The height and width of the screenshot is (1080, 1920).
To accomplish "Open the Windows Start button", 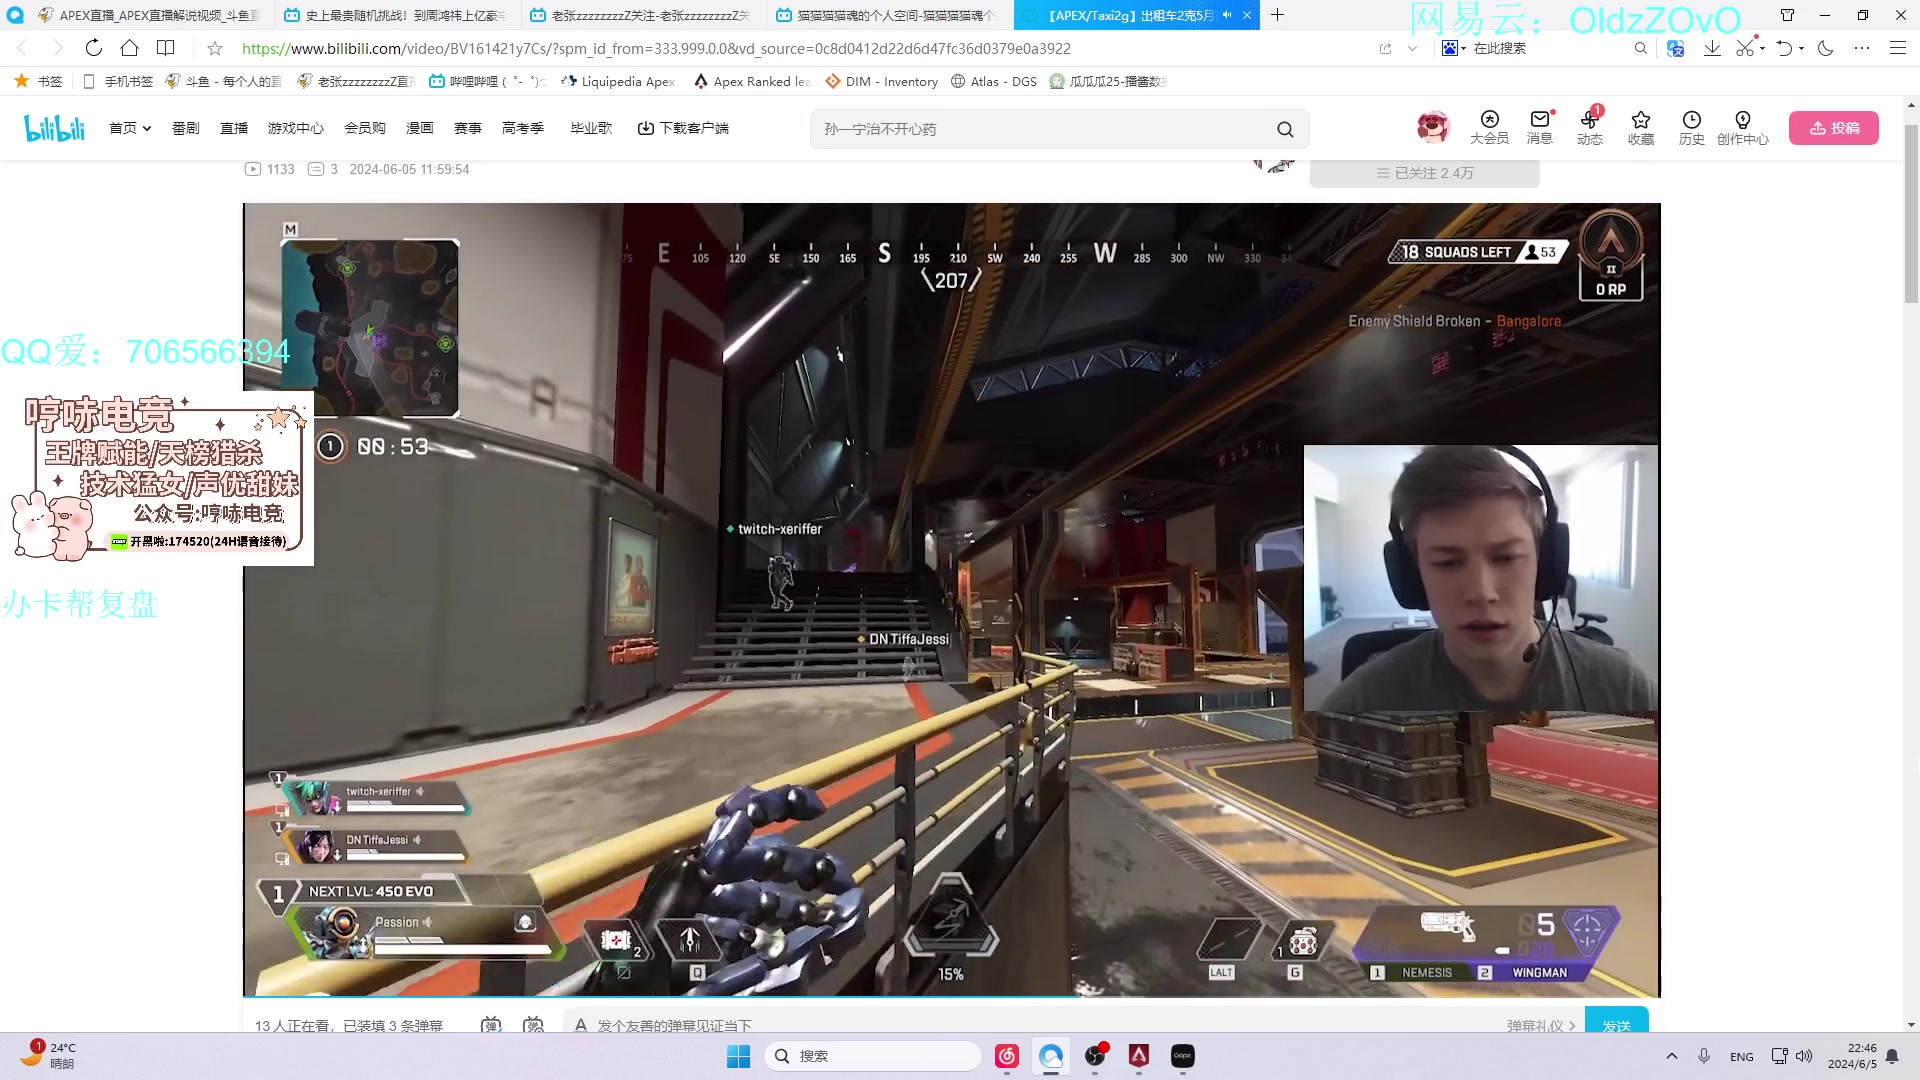I will [738, 1056].
